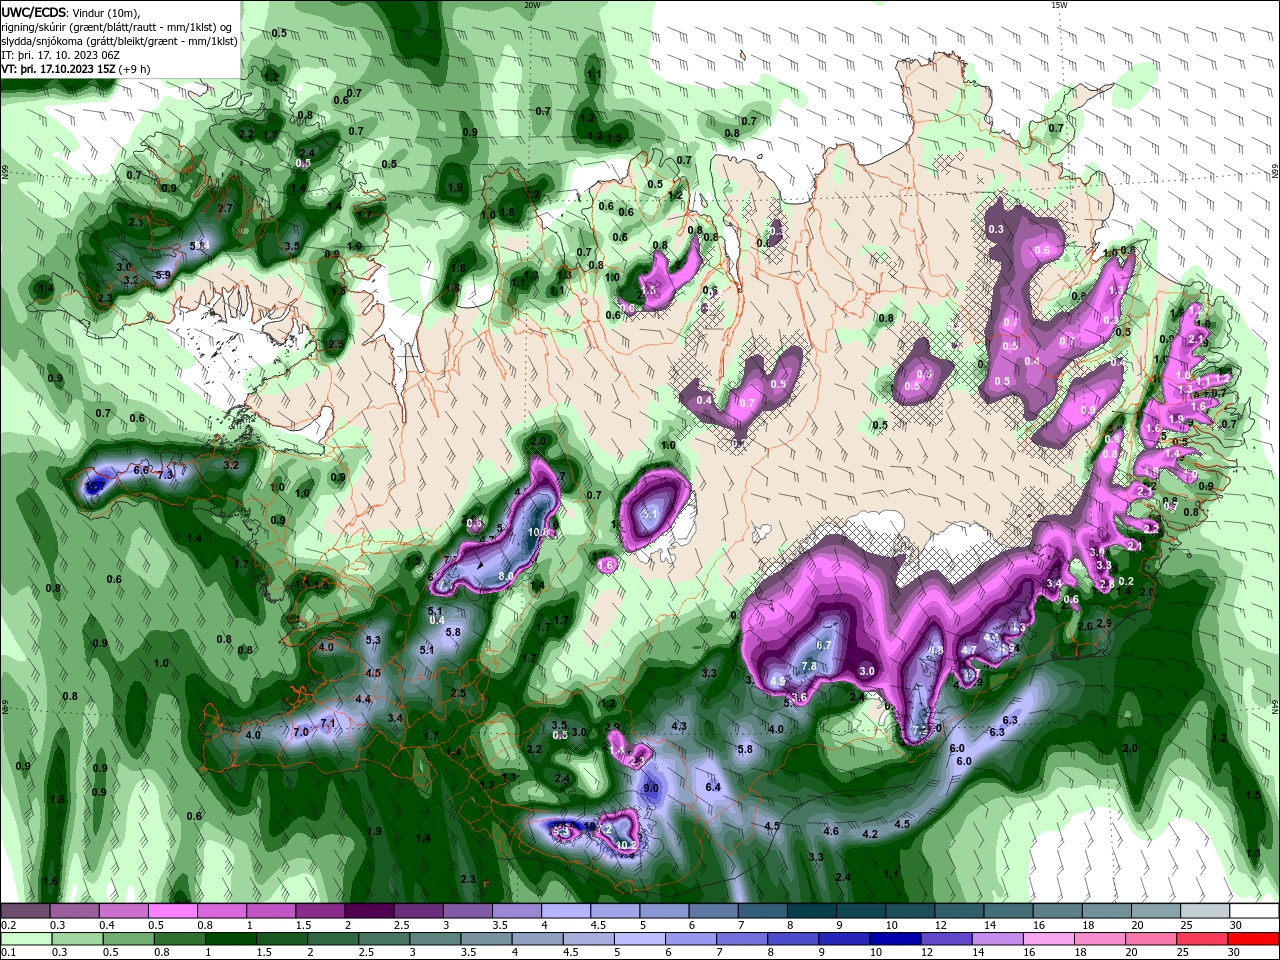Viewport: 1280px width, 960px height.
Task: Click the palest green 0.1 swatch in lower legend
Action: pyautogui.click(x=25, y=939)
